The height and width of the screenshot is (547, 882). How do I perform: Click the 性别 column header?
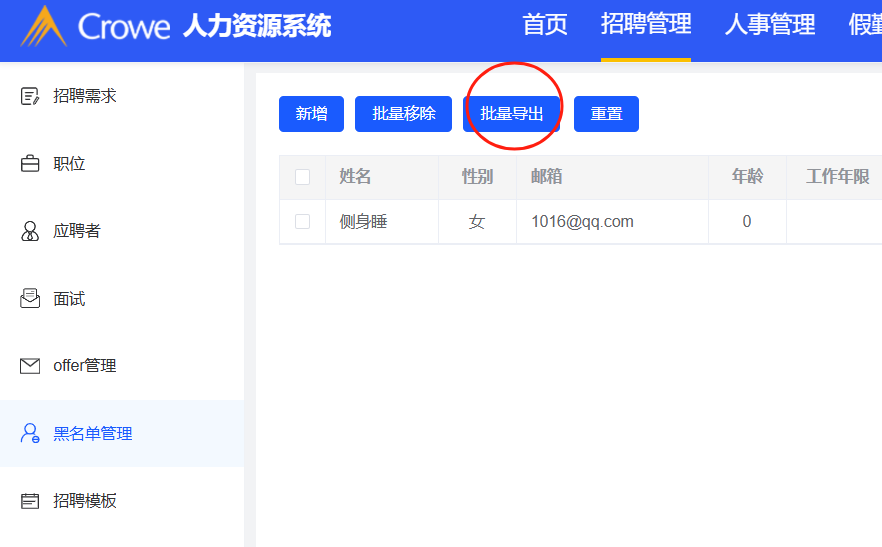click(x=478, y=177)
